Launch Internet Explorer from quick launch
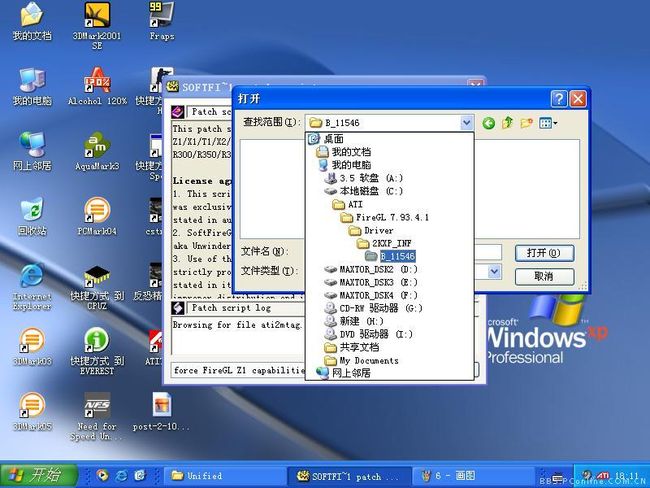 [121, 476]
